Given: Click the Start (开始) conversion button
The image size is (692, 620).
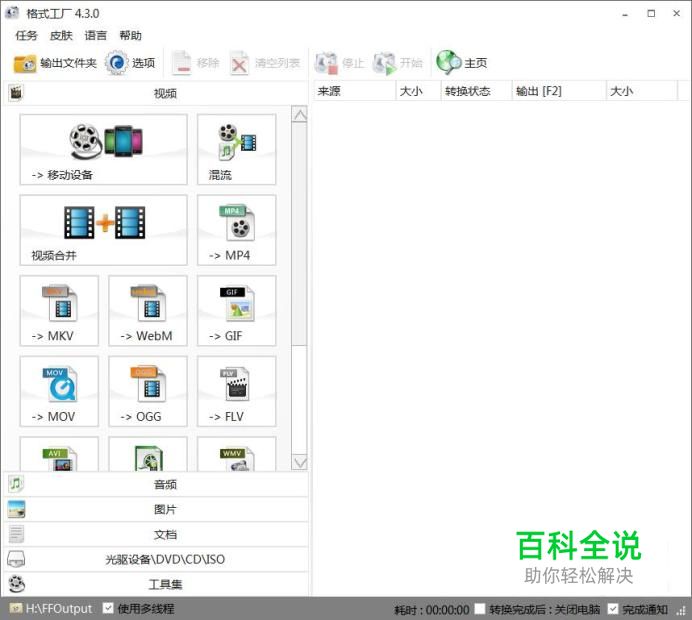Looking at the screenshot, I should tap(397, 63).
